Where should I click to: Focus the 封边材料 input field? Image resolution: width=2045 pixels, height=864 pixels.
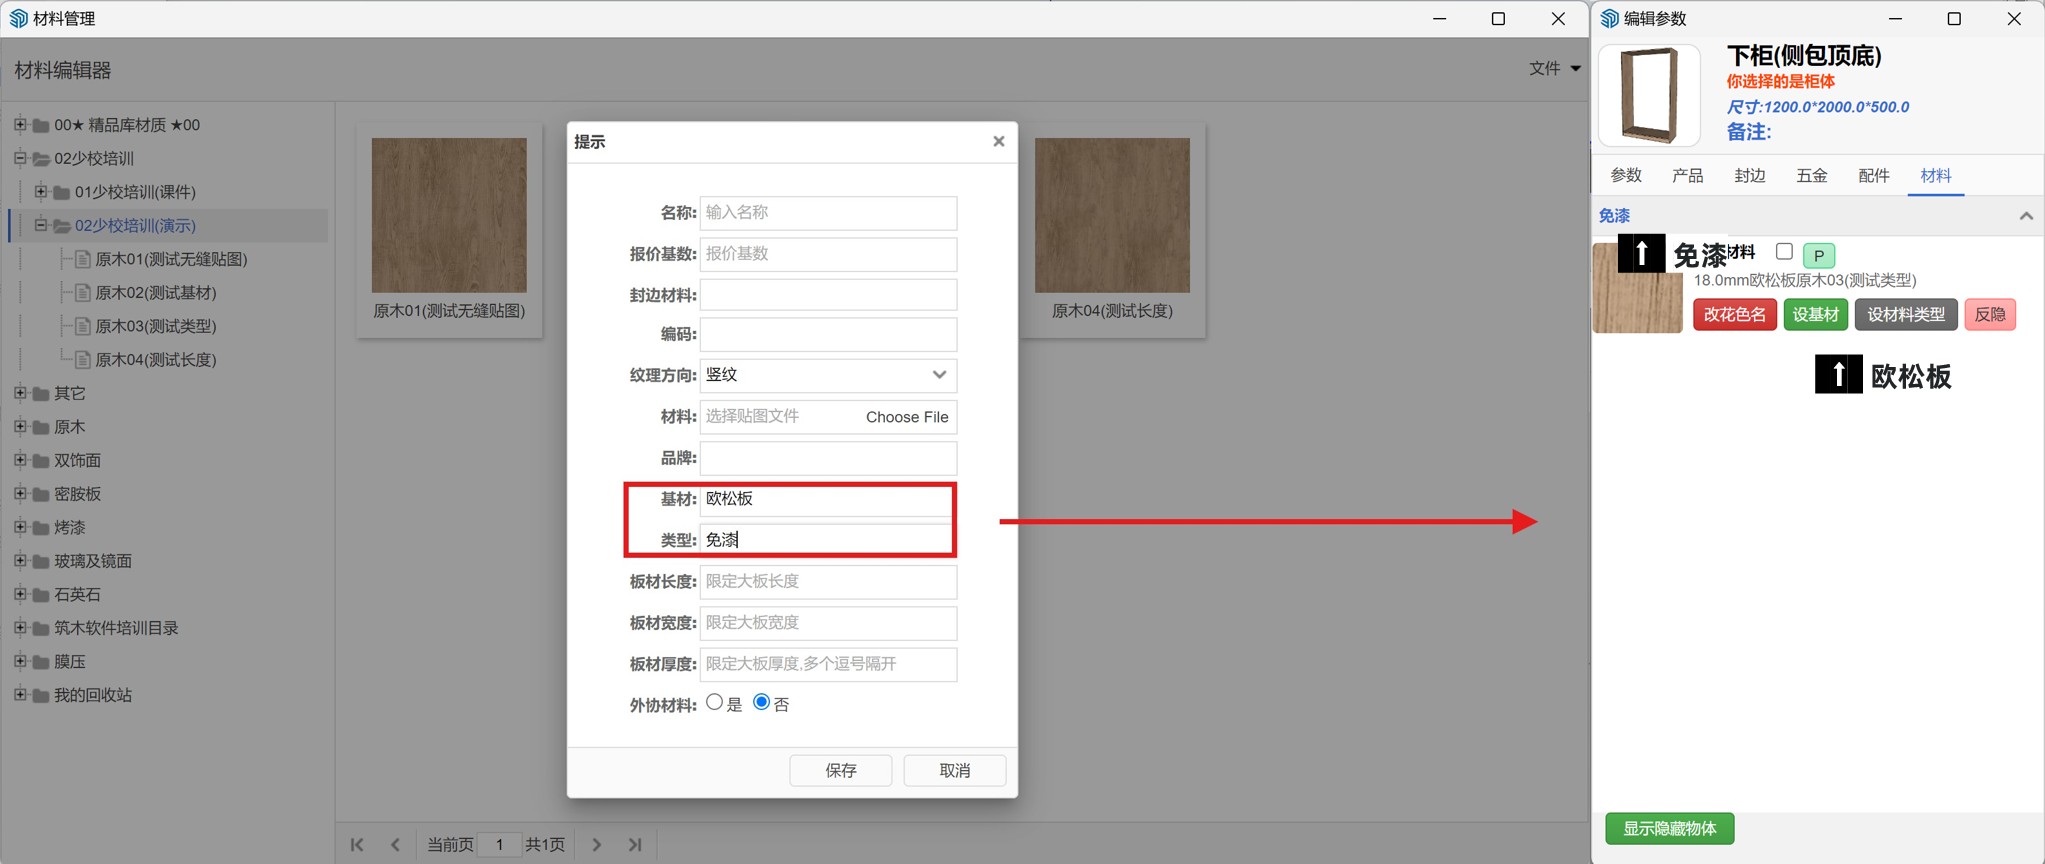click(x=828, y=295)
